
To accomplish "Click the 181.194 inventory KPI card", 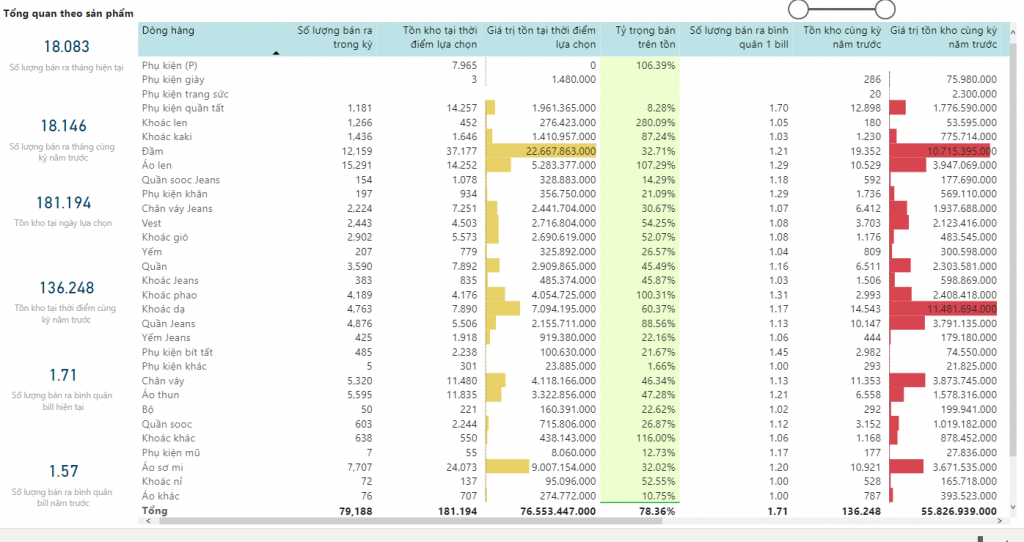I will [63, 211].
